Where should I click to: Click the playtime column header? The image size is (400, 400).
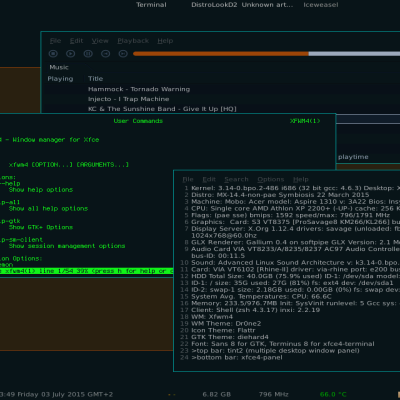353,157
